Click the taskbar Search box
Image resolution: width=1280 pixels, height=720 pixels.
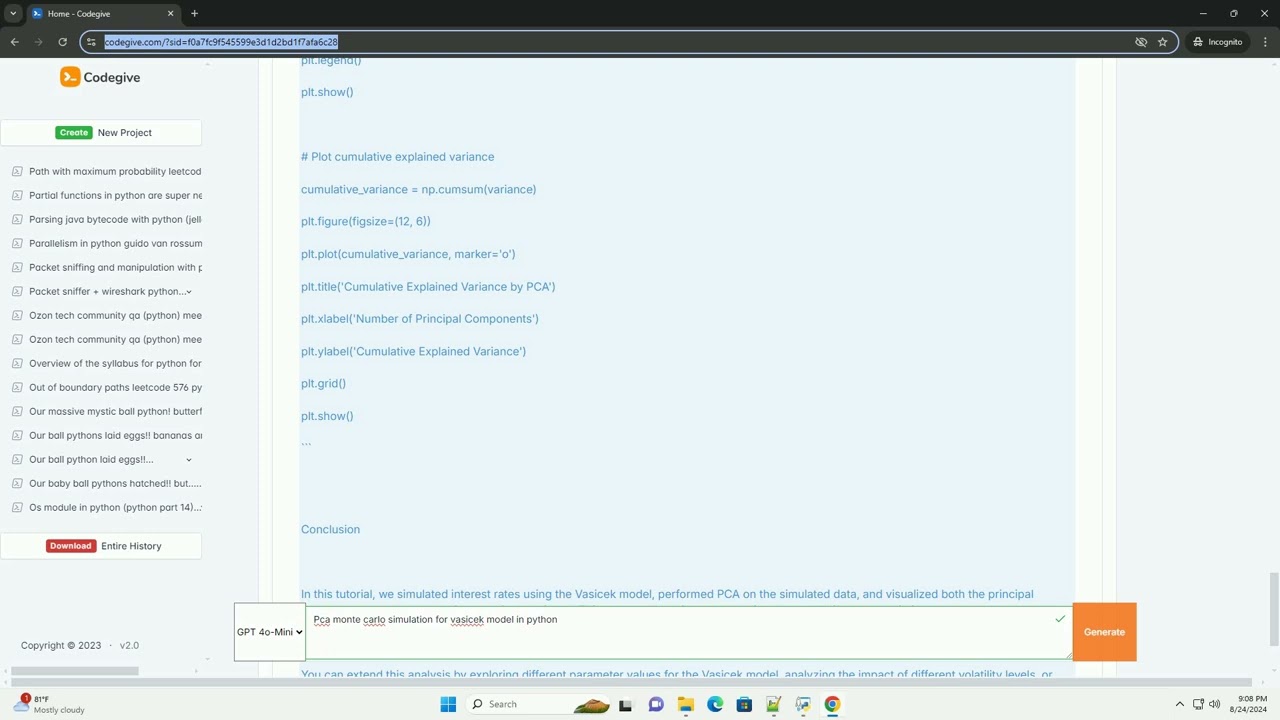pos(539,704)
